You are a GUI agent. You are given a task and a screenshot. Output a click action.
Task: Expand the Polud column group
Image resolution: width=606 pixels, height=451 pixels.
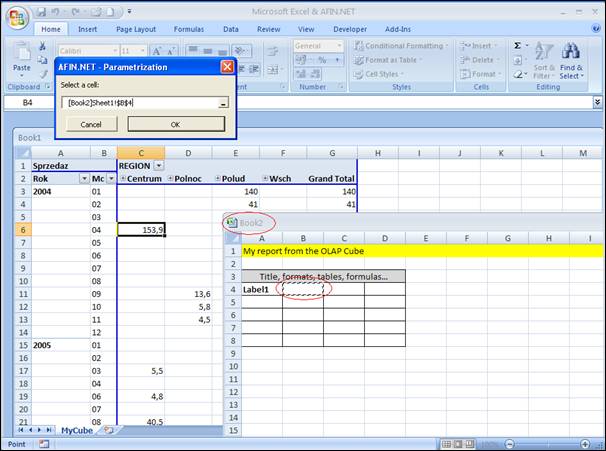point(218,178)
